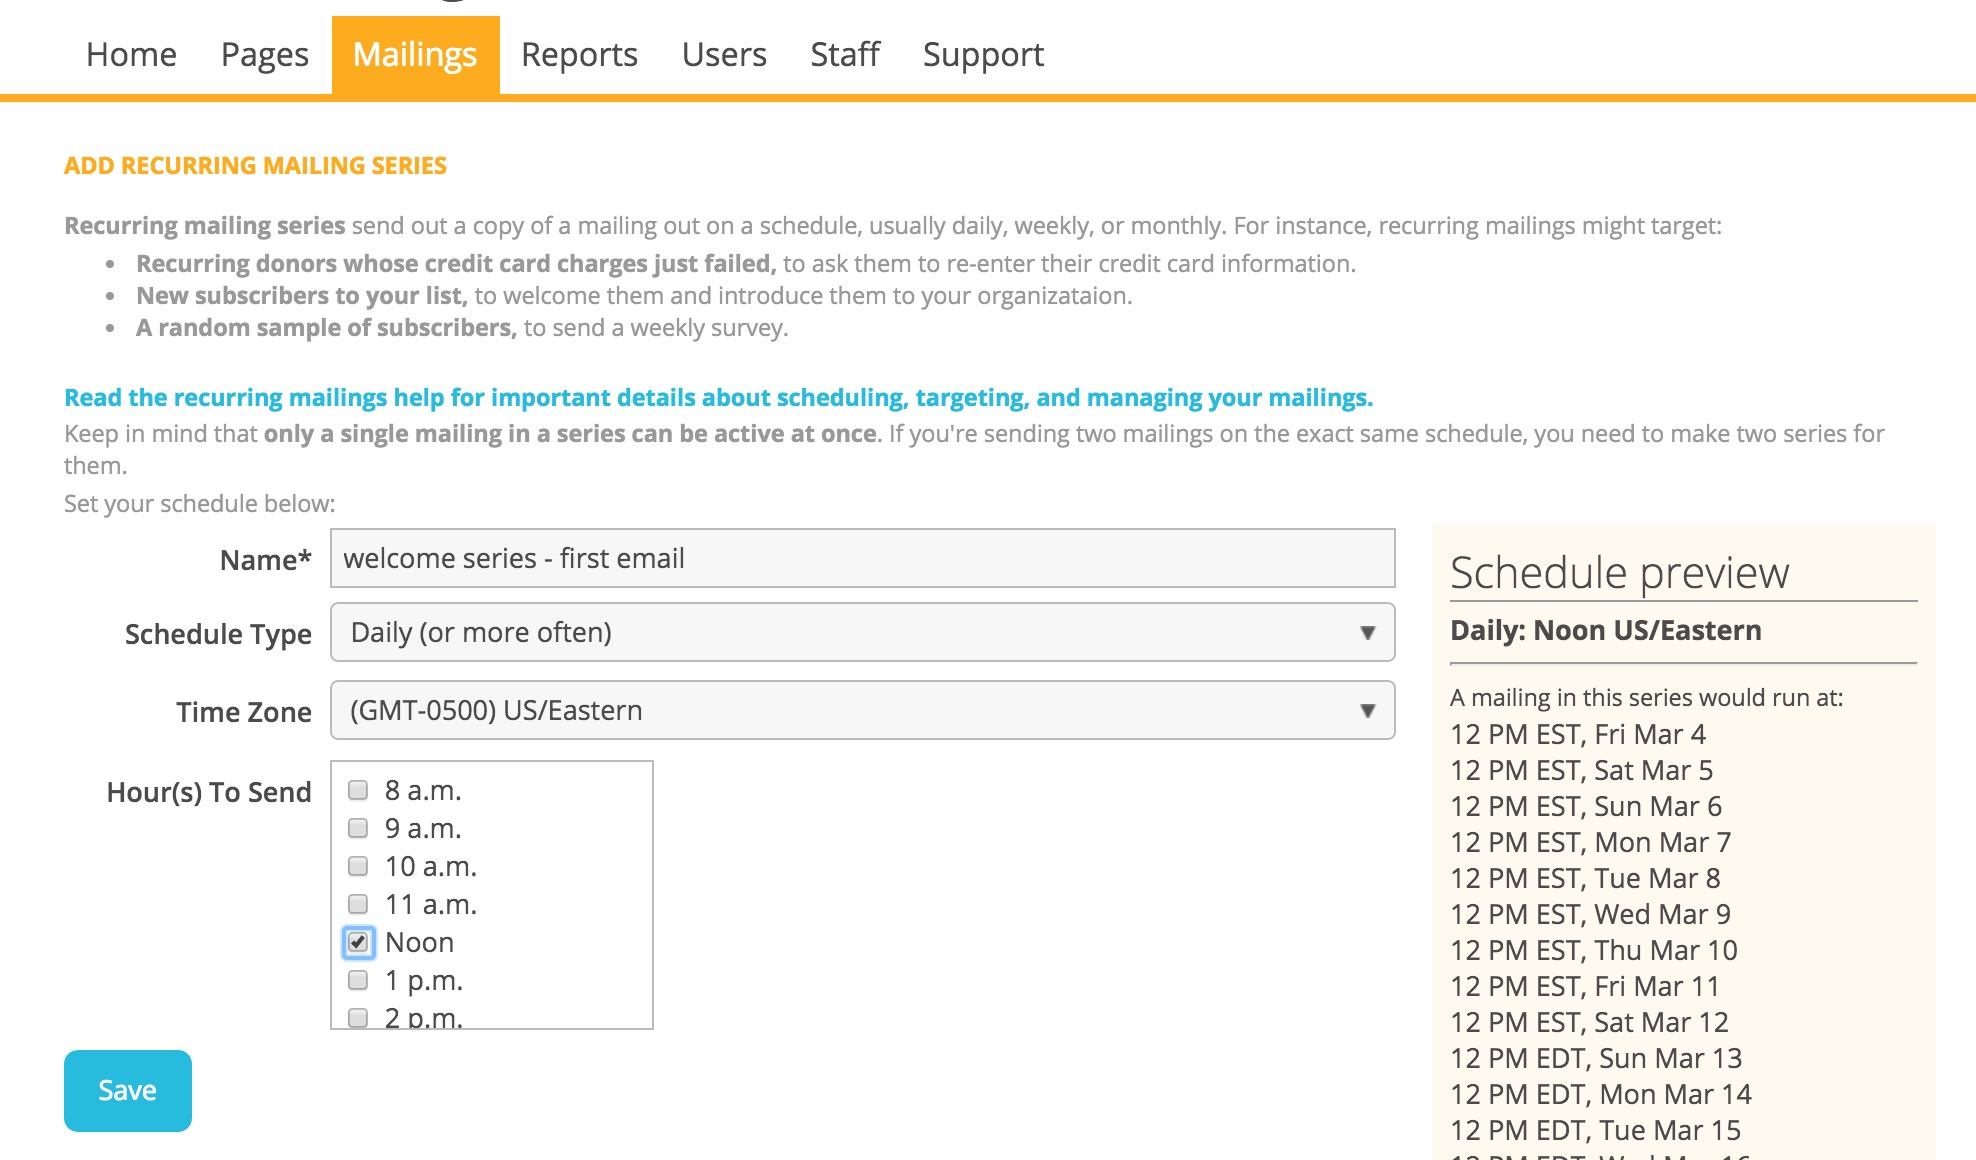The height and width of the screenshot is (1160, 1976).
Task: Click the Name input field
Action: tap(862, 558)
